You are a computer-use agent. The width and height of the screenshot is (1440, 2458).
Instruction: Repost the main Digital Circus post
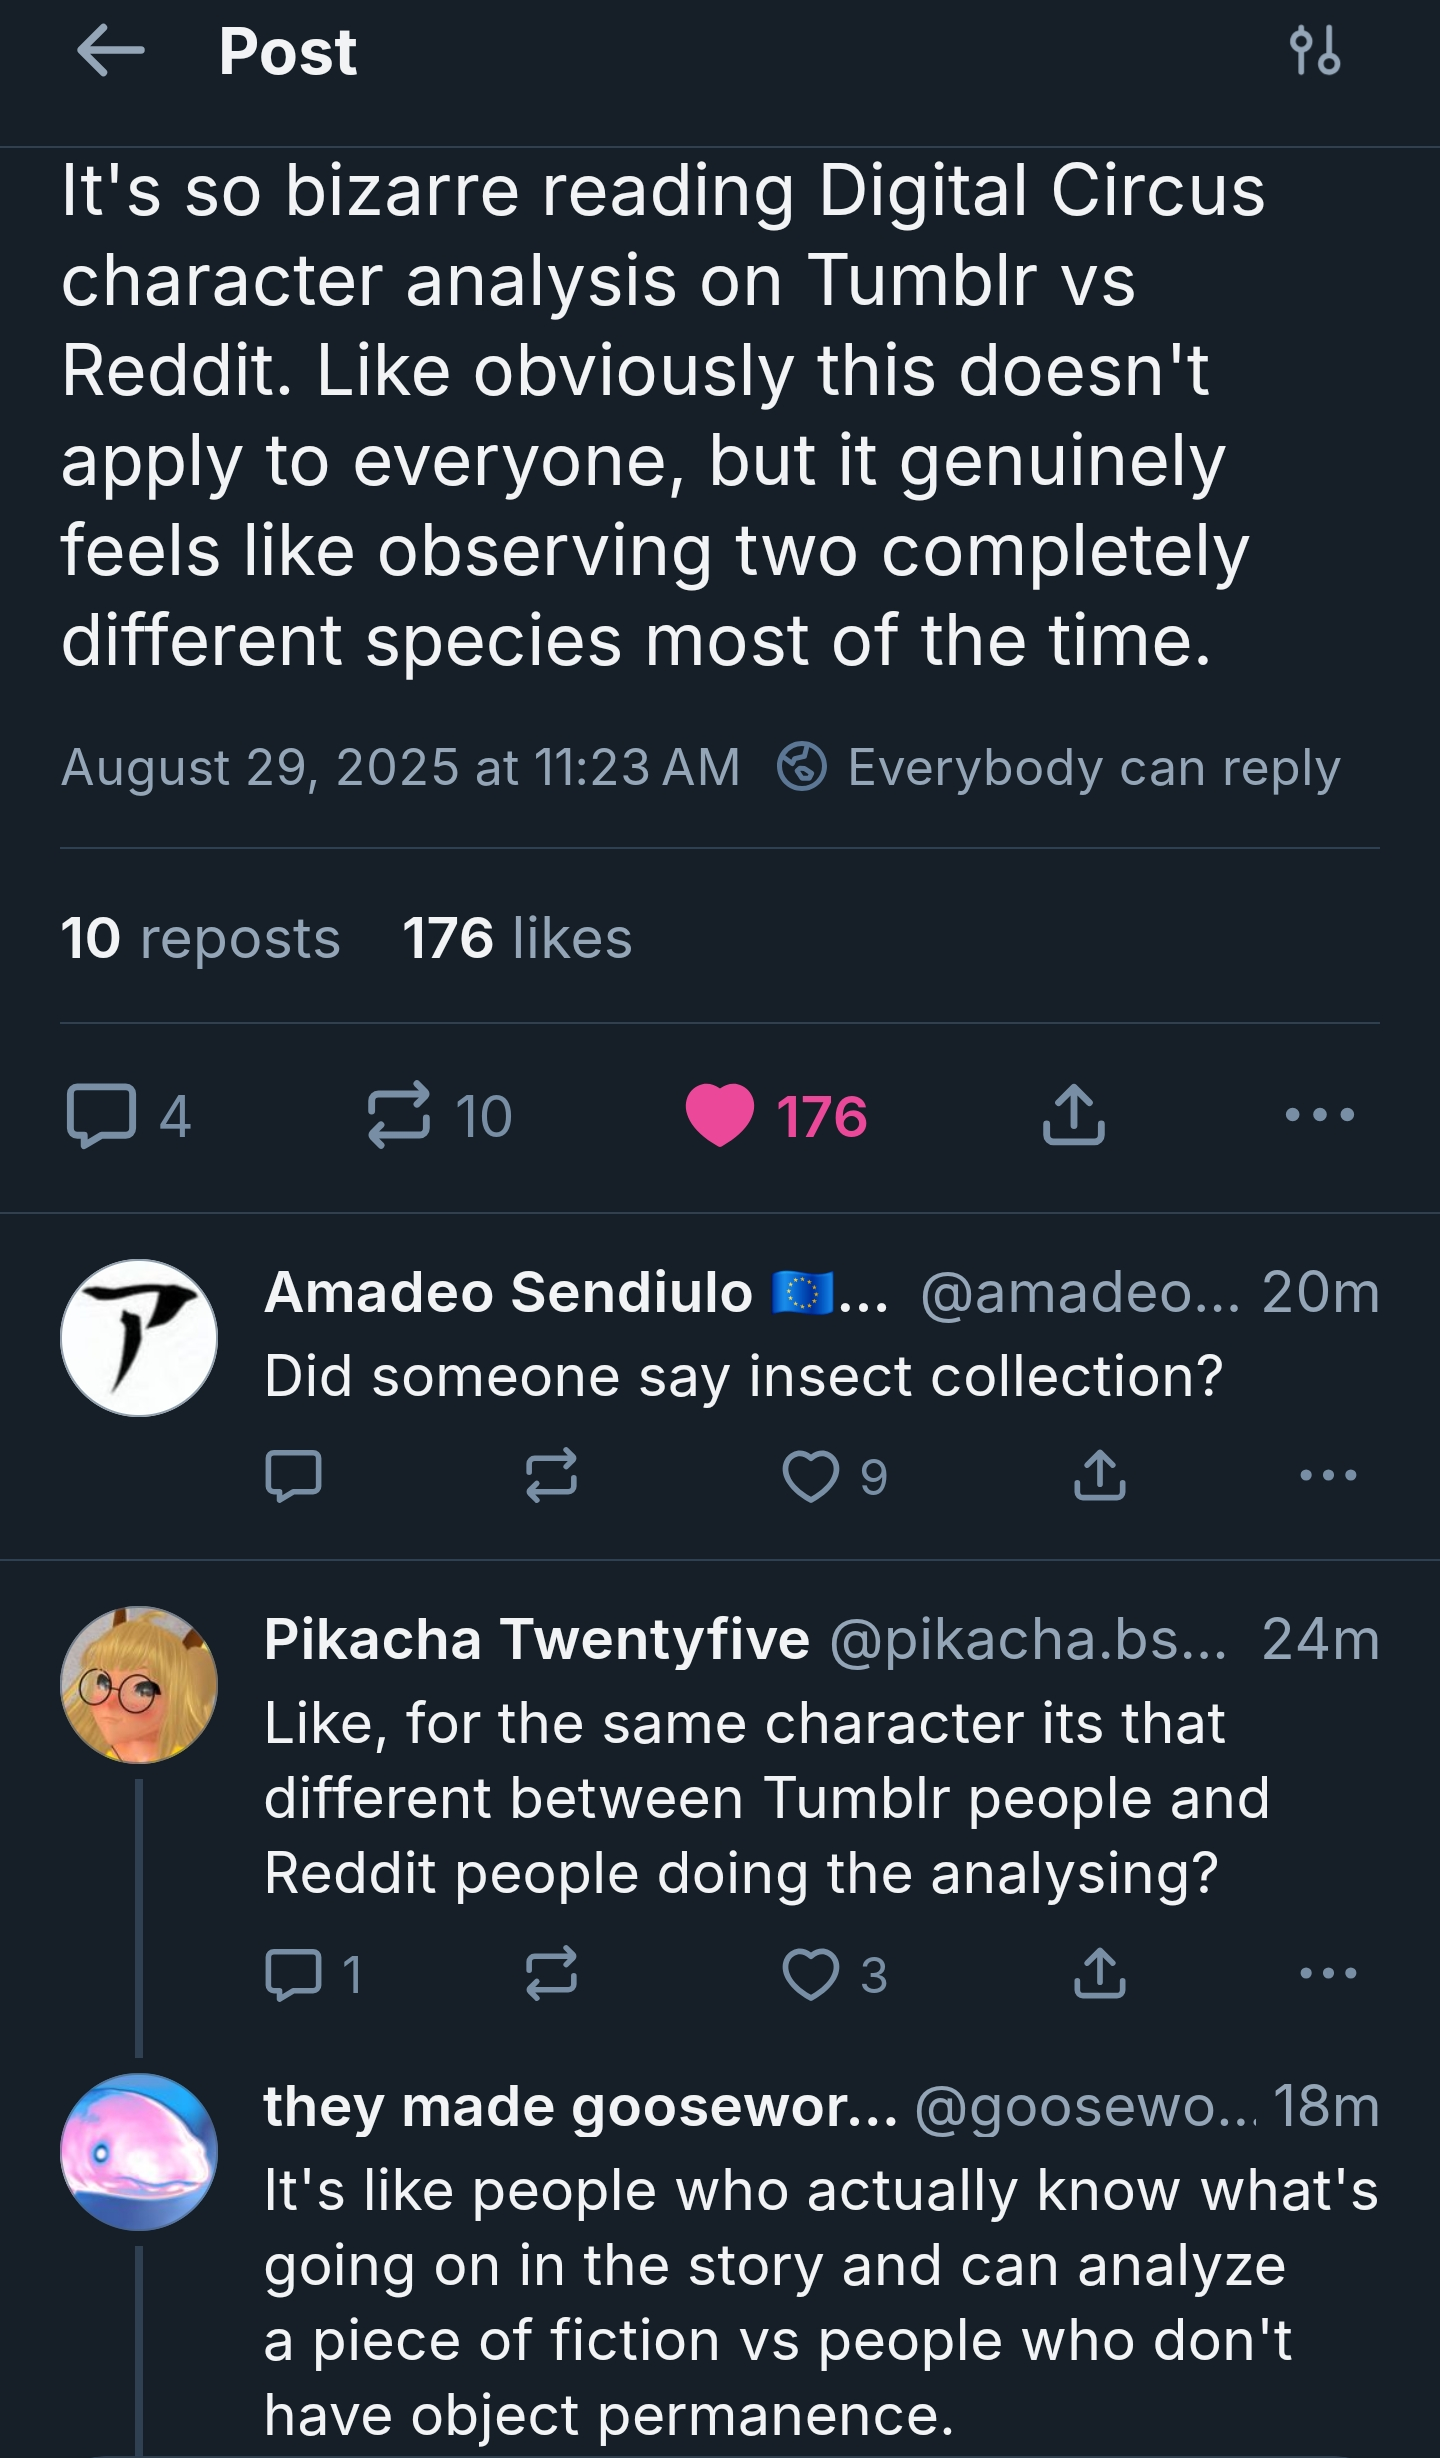[x=399, y=1114]
